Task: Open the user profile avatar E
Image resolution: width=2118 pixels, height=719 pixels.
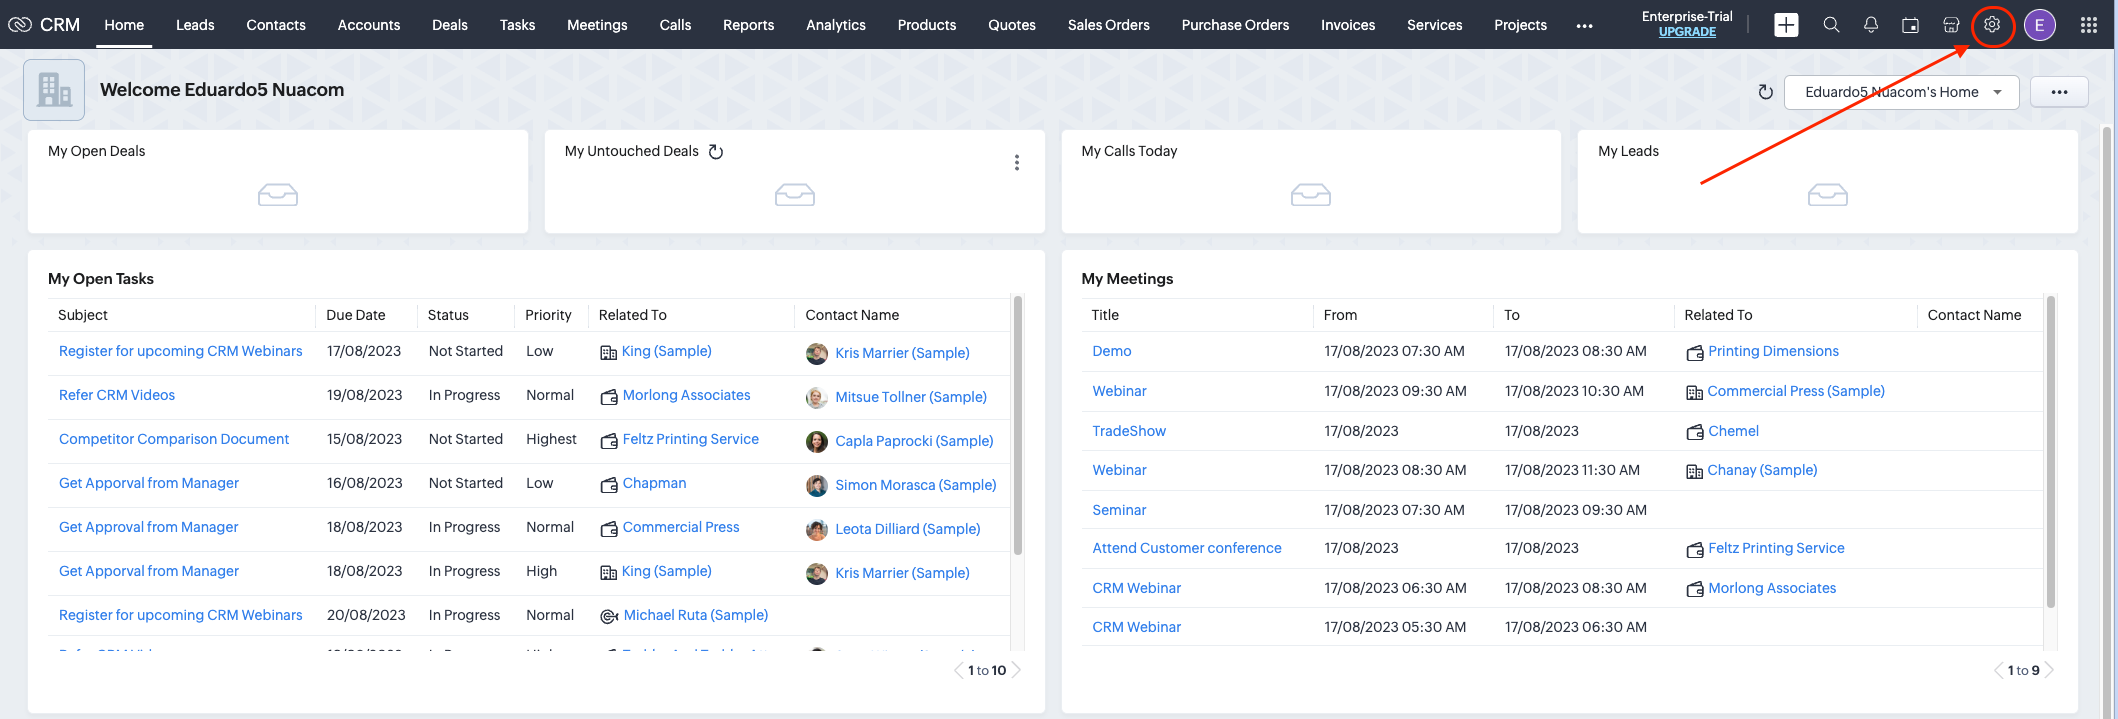Action: click(x=2040, y=25)
